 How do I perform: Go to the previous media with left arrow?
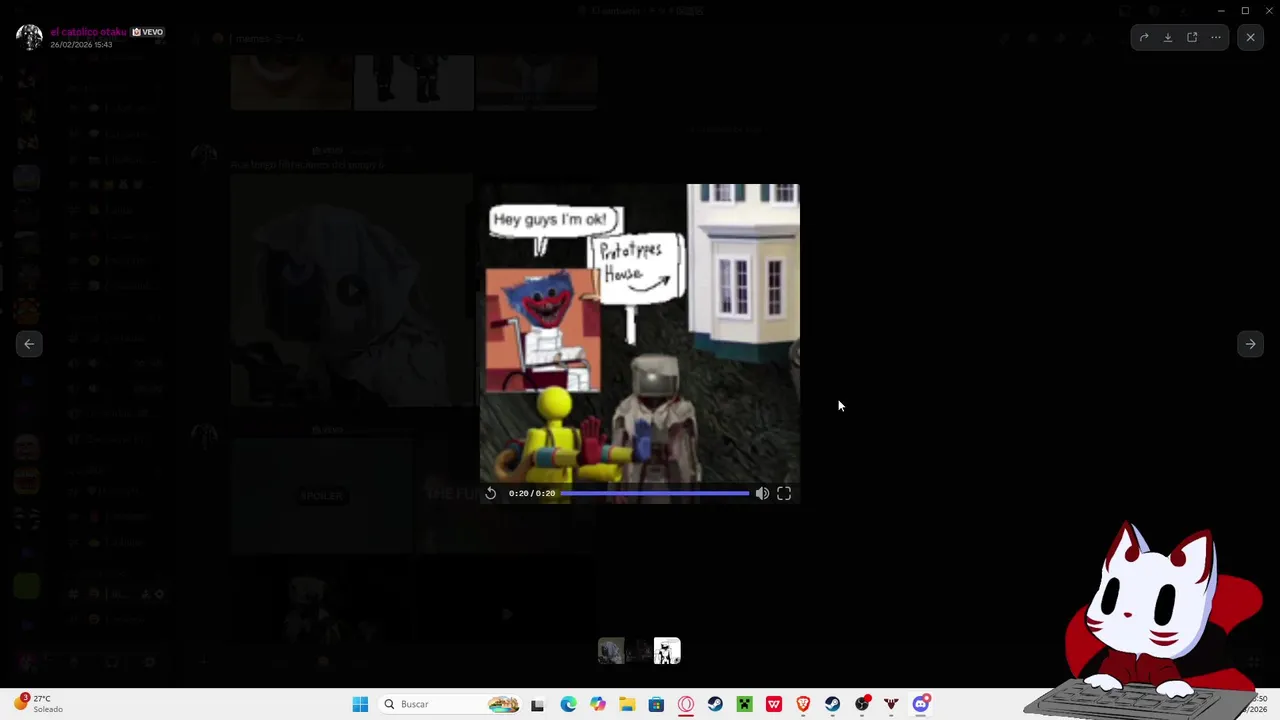click(x=29, y=344)
